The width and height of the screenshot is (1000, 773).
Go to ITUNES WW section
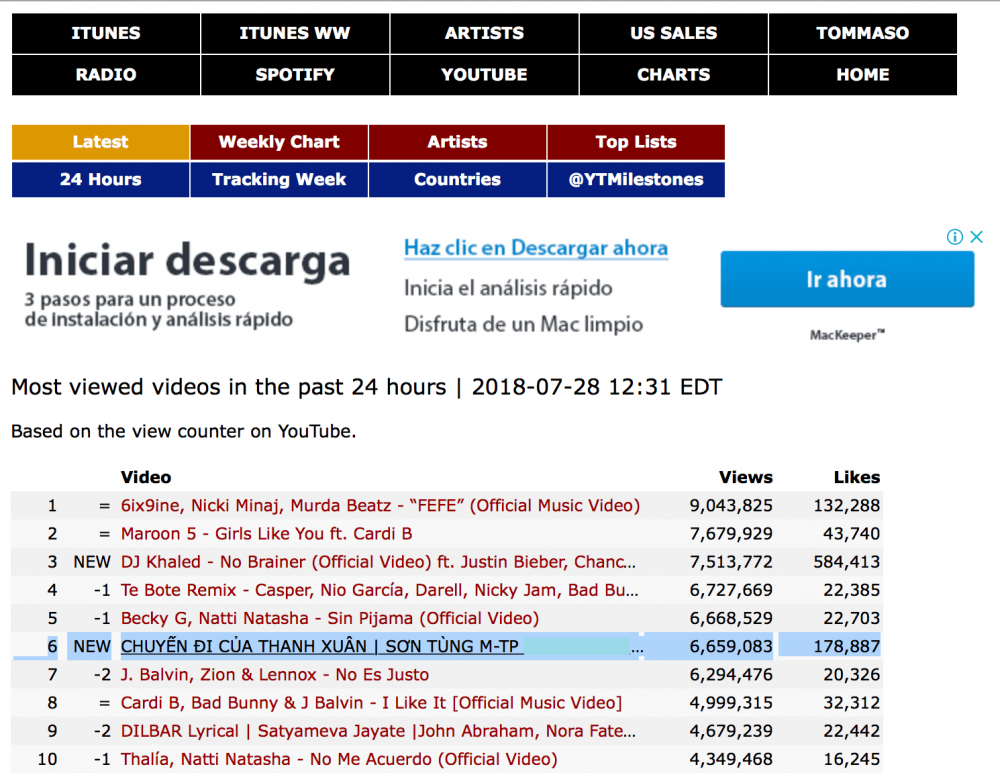coord(295,33)
